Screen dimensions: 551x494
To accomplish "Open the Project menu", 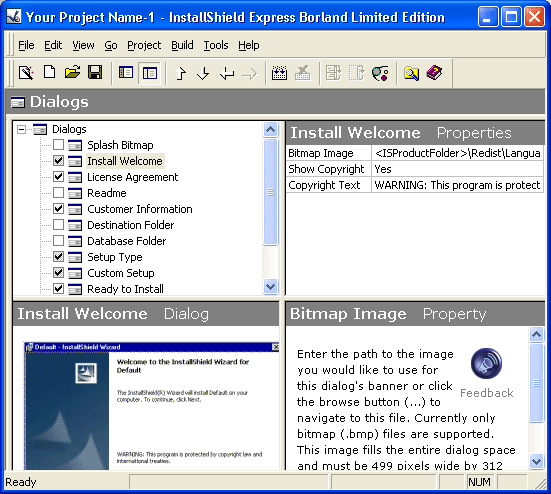I will tap(144, 45).
